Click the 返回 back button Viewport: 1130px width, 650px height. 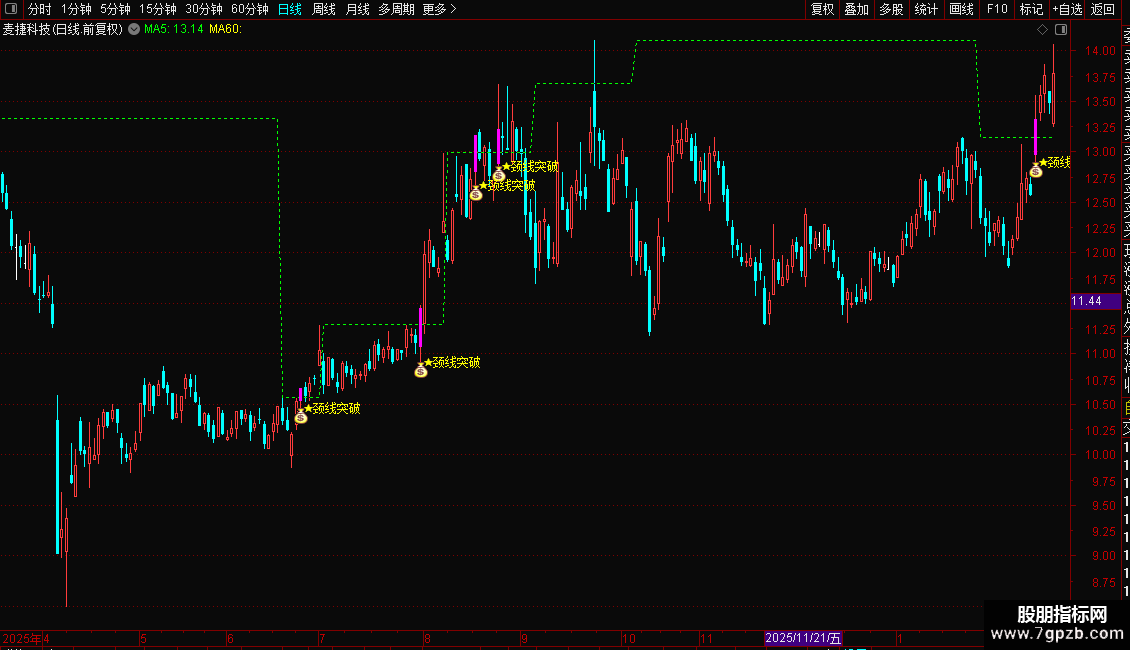(1103, 9)
